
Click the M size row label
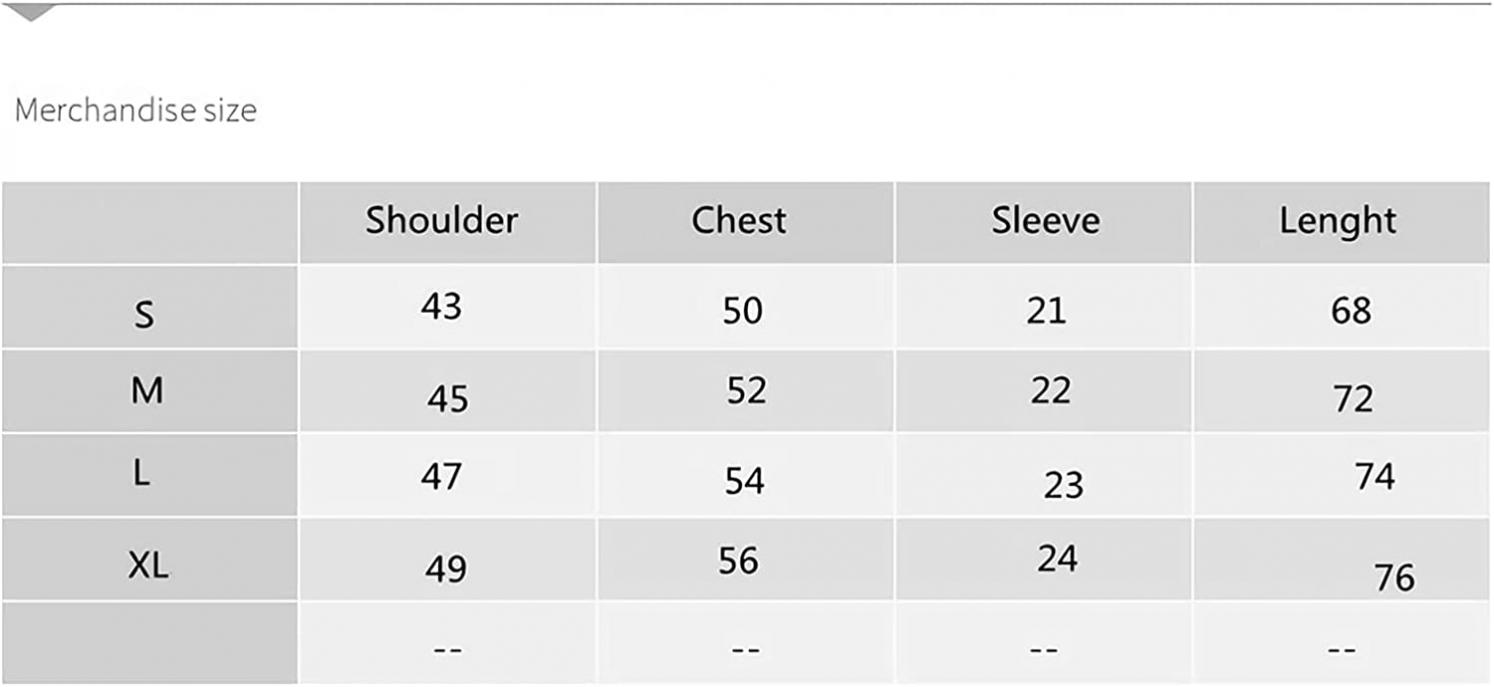click(x=147, y=391)
